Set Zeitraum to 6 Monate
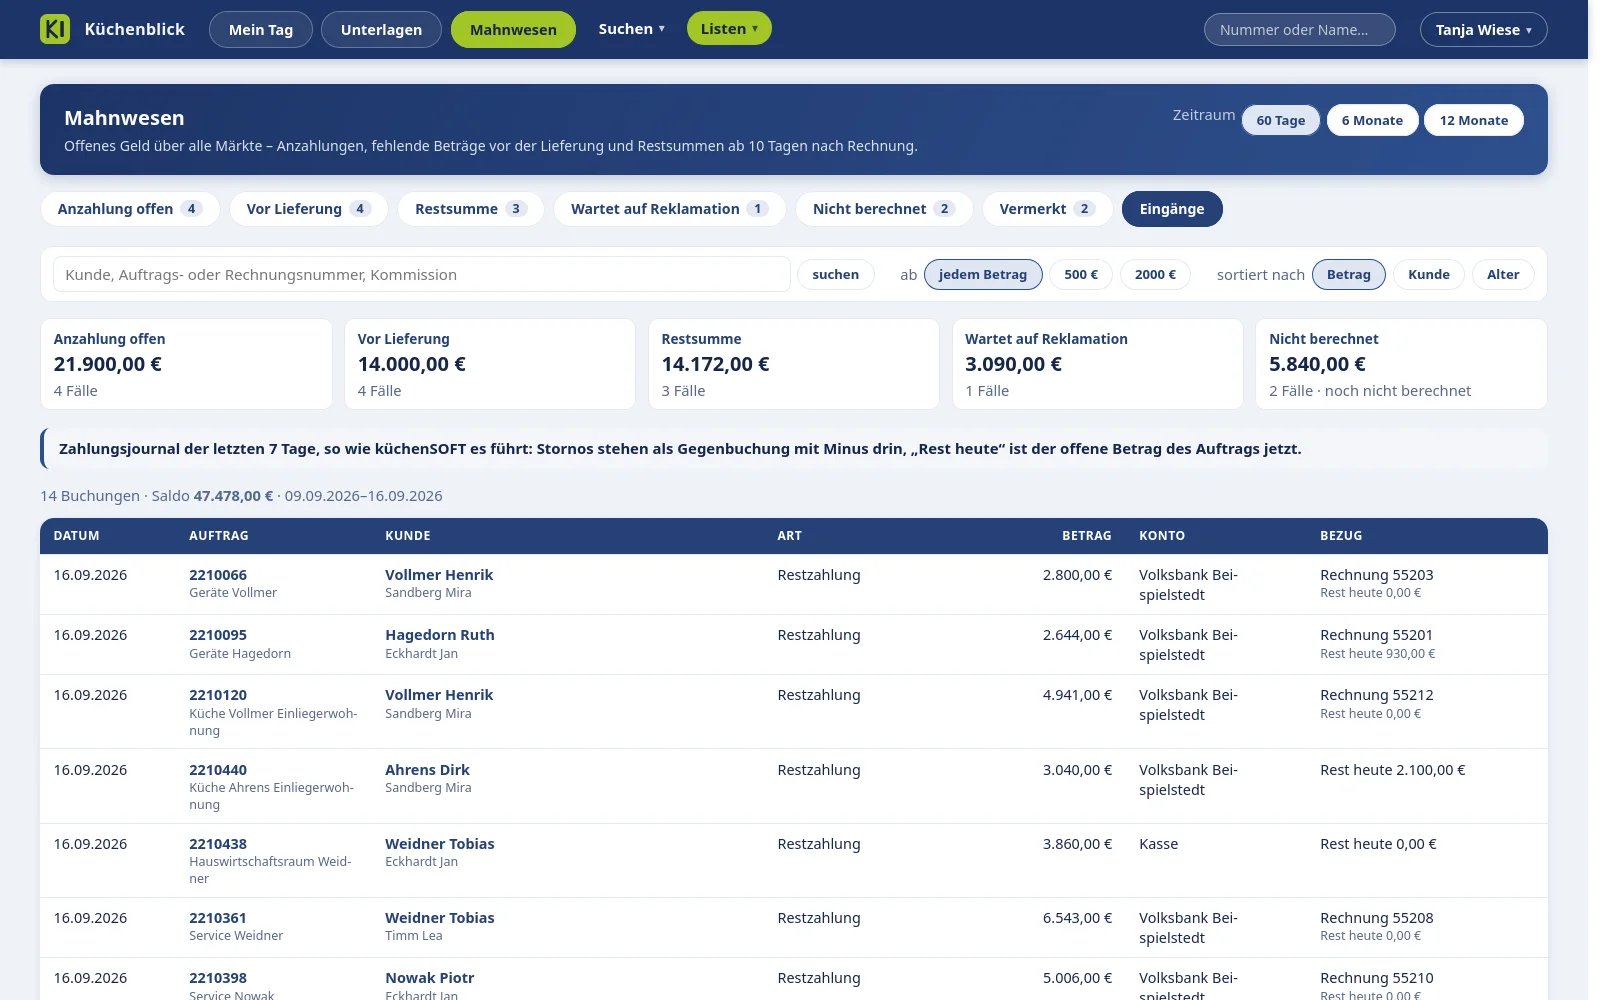 pos(1372,121)
